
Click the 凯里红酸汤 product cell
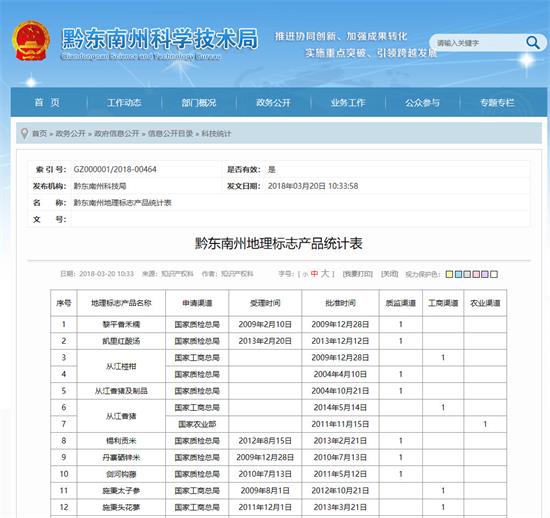(x=121, y=341)
